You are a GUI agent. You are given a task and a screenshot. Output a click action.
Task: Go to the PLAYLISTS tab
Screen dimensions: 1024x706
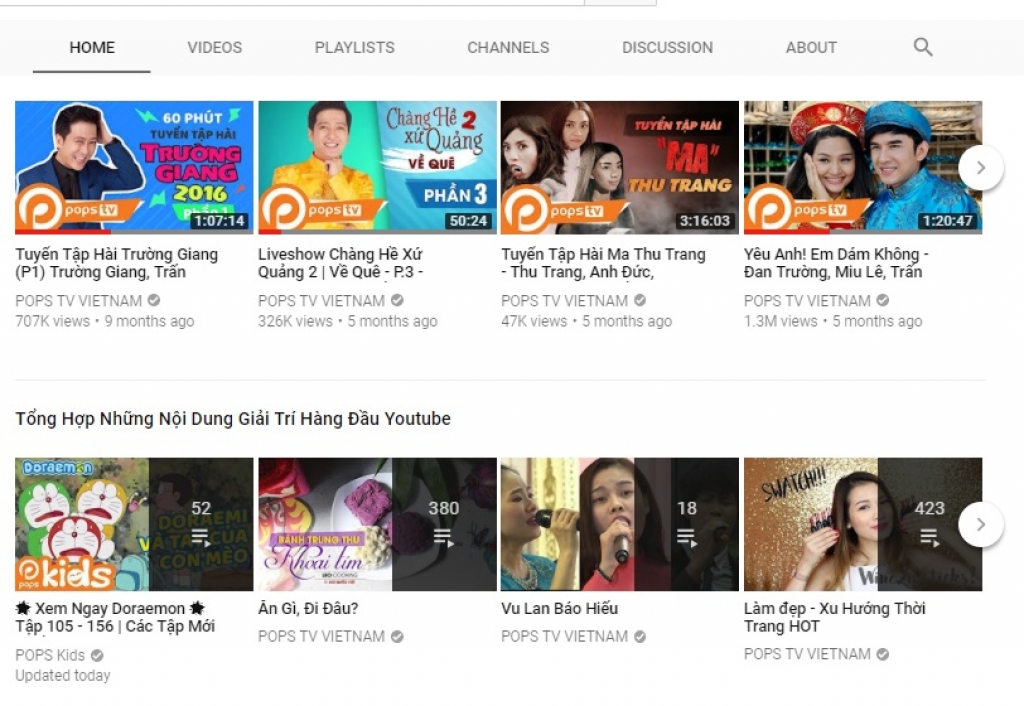tap(355, 48)
